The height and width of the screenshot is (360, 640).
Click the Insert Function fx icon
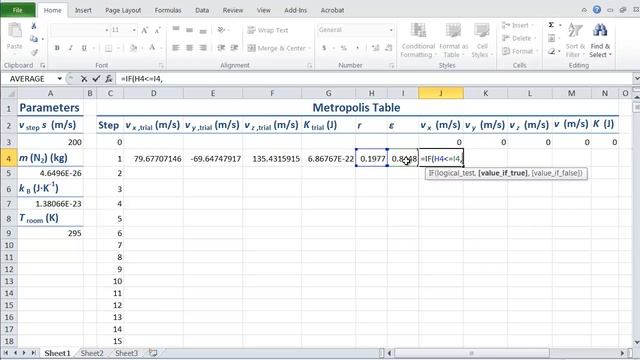pyautogui.click(x=109, y=79)
